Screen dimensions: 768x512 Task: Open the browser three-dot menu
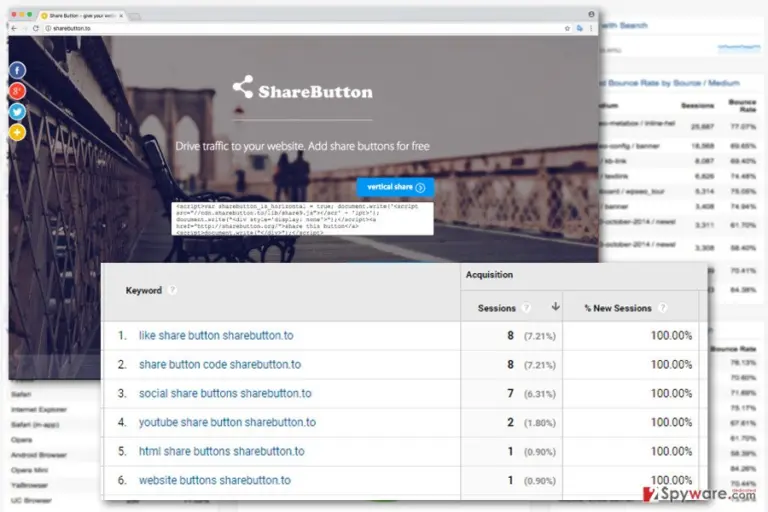591,28
